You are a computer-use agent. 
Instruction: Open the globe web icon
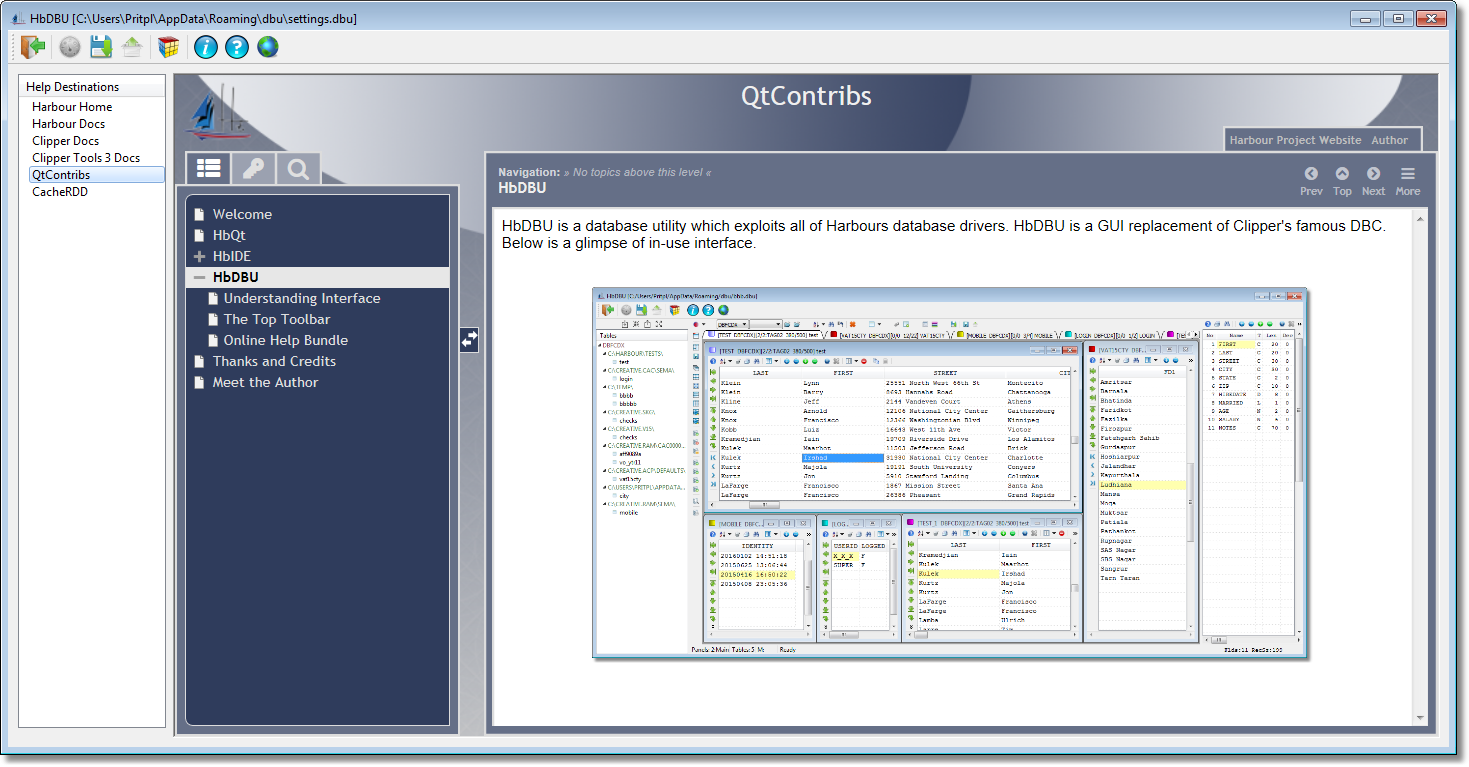tap(268, 46)
